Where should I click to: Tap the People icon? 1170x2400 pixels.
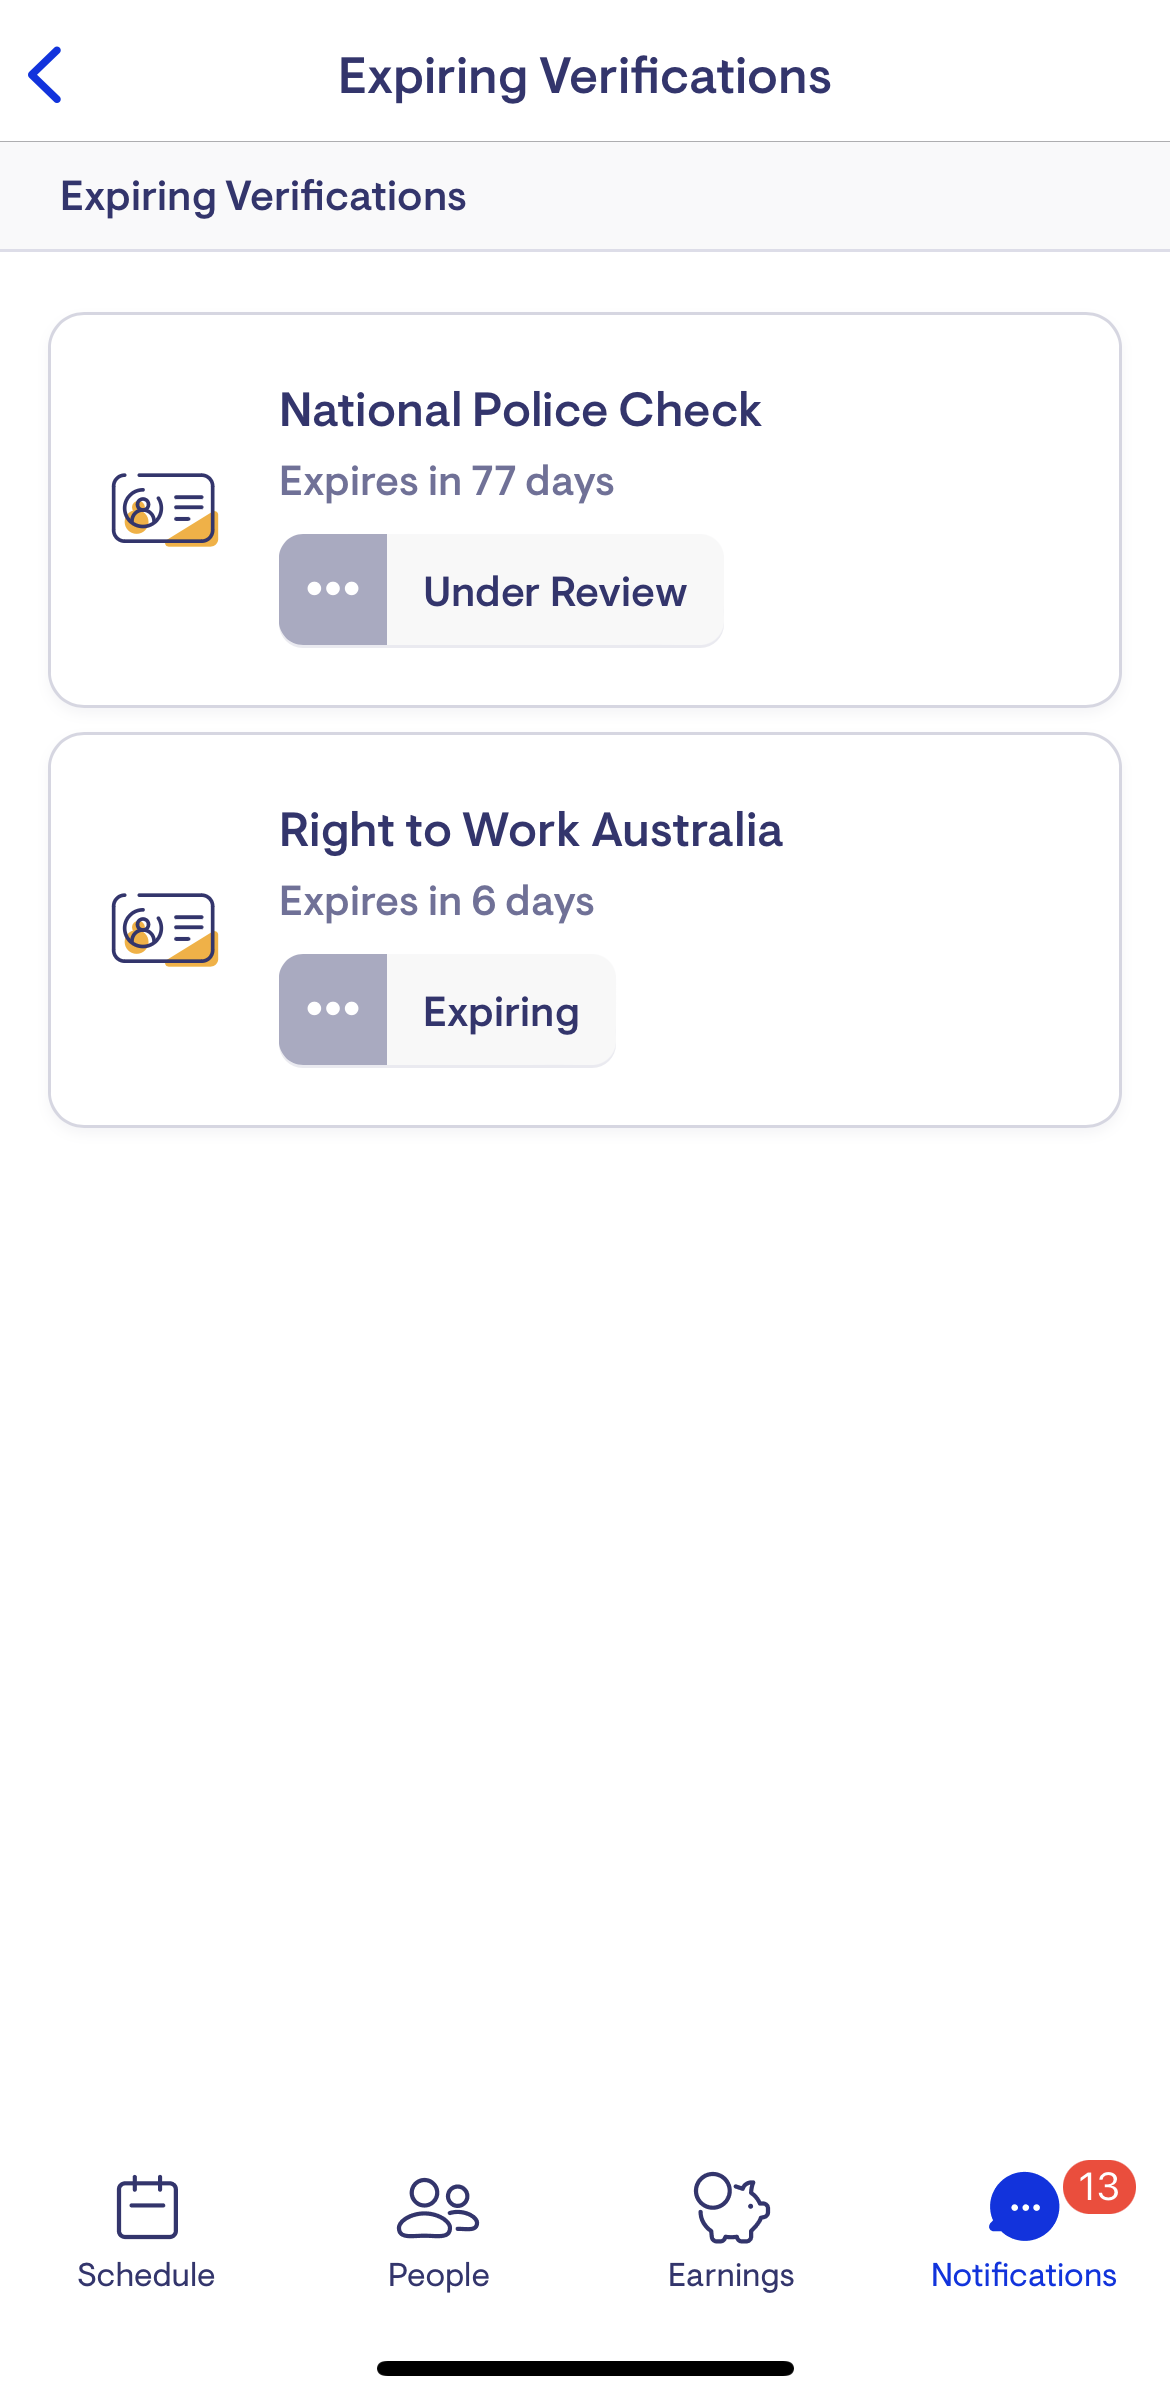pyautogui.click(x=438, y=2206)
